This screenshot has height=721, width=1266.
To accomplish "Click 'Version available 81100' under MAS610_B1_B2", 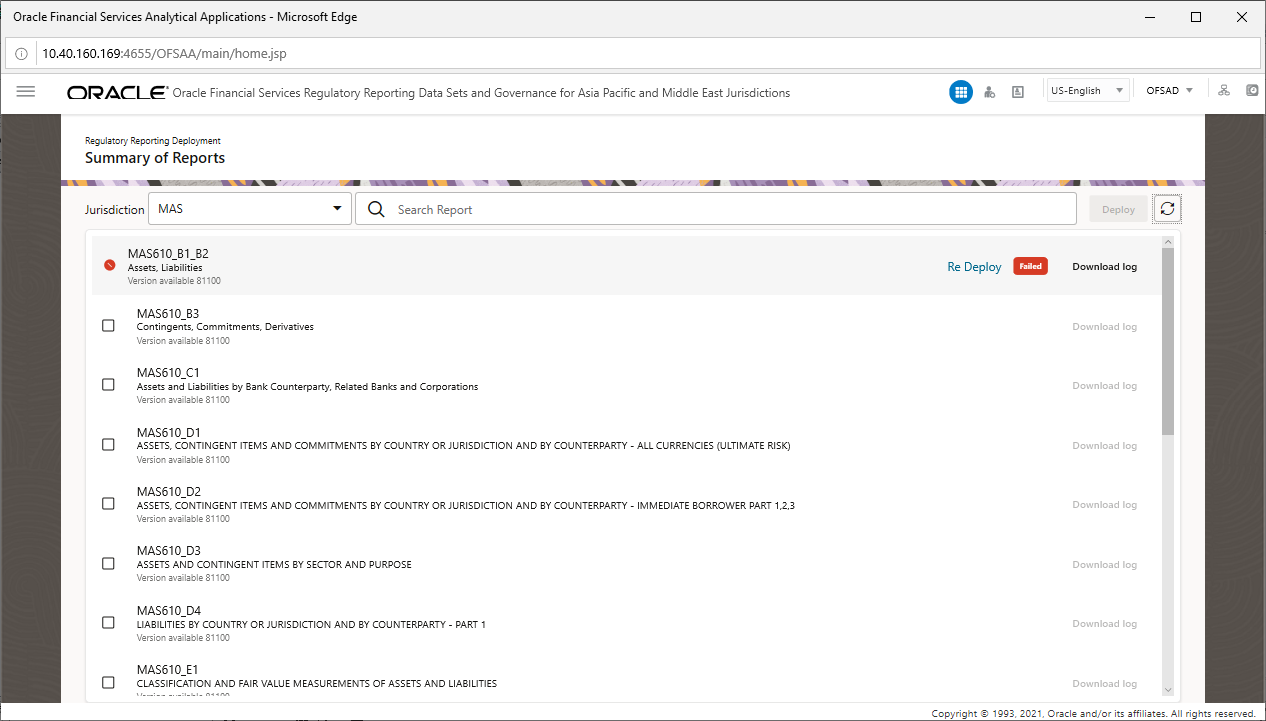I will [x=174, y=281].
